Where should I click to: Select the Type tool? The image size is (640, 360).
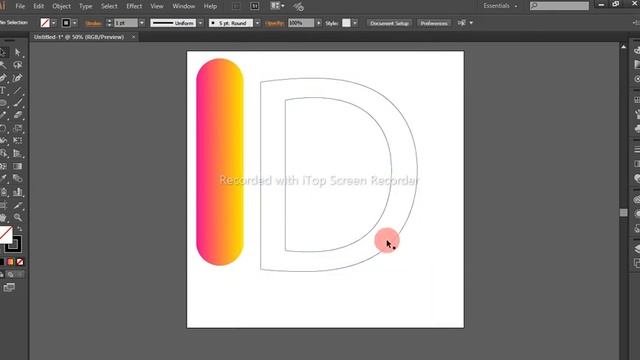coord(3,90)
